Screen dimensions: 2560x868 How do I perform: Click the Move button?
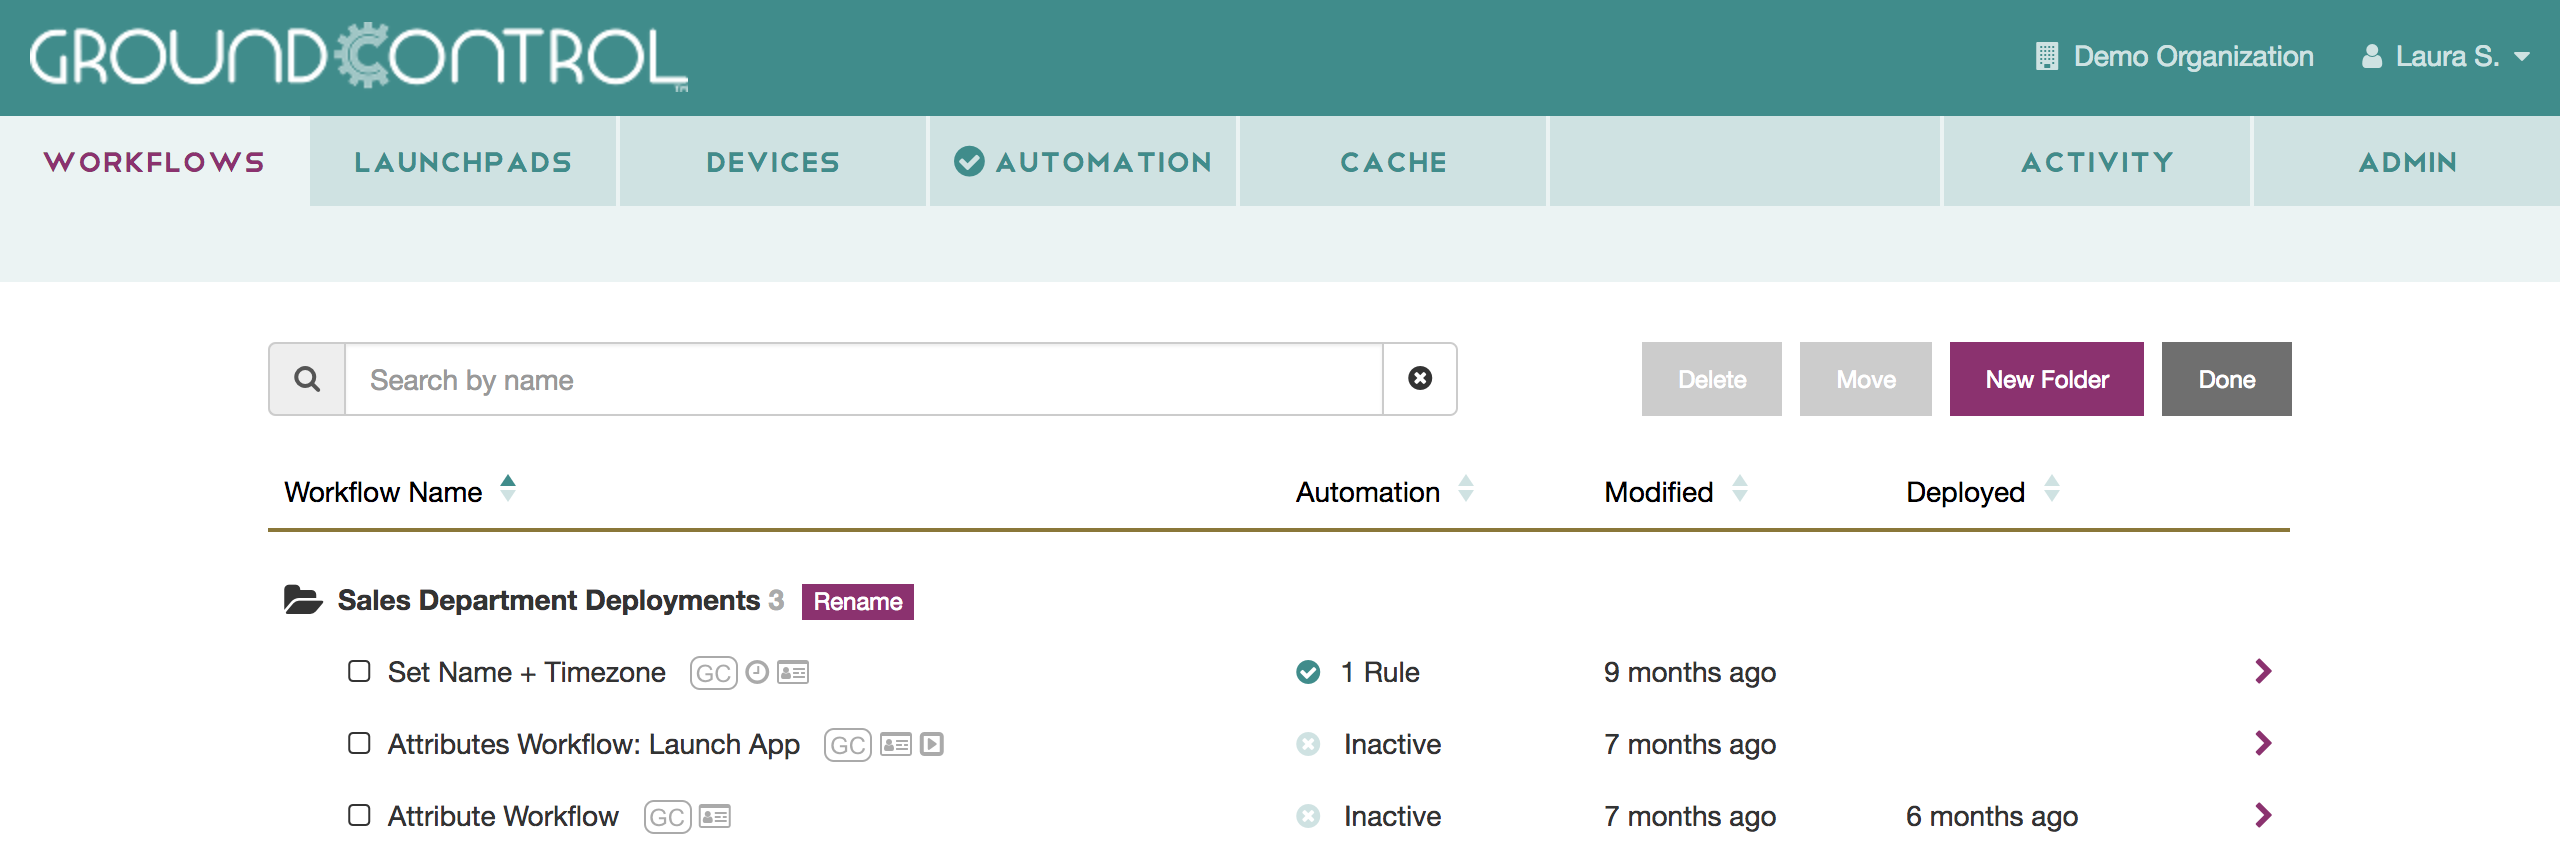(x=1866, y=379)
